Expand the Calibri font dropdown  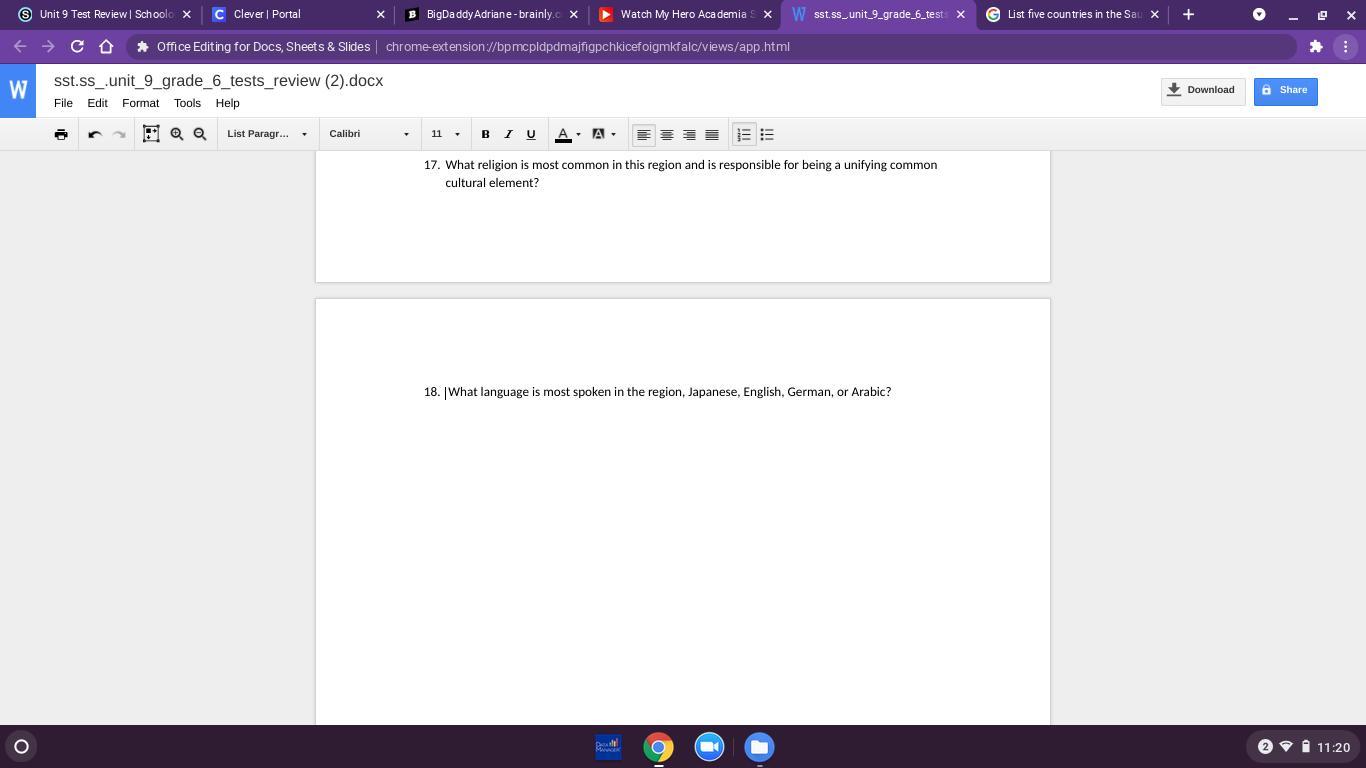[369, 134]
